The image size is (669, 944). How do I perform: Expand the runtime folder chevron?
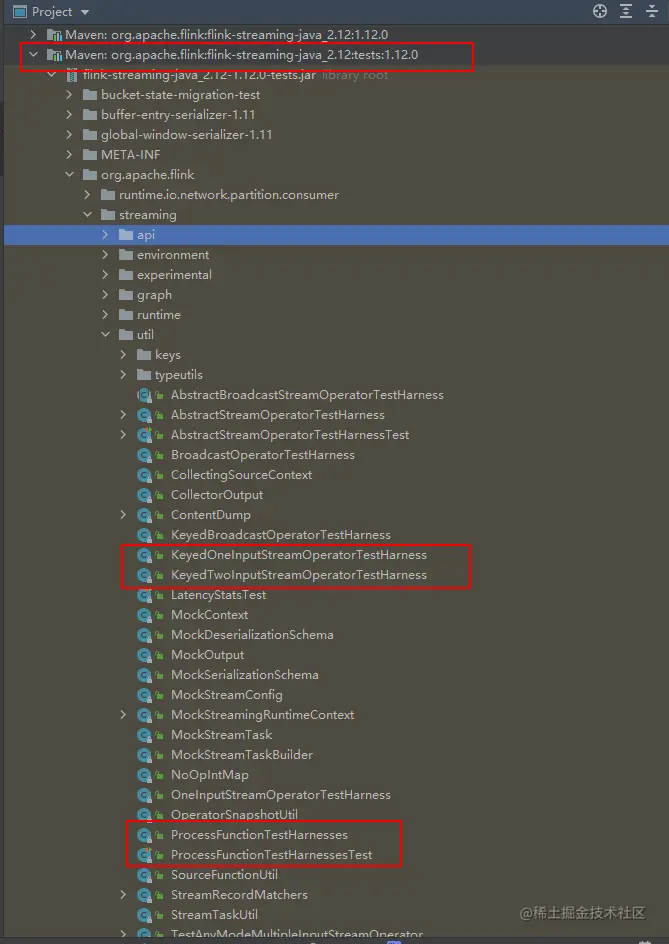click(105, 314)
